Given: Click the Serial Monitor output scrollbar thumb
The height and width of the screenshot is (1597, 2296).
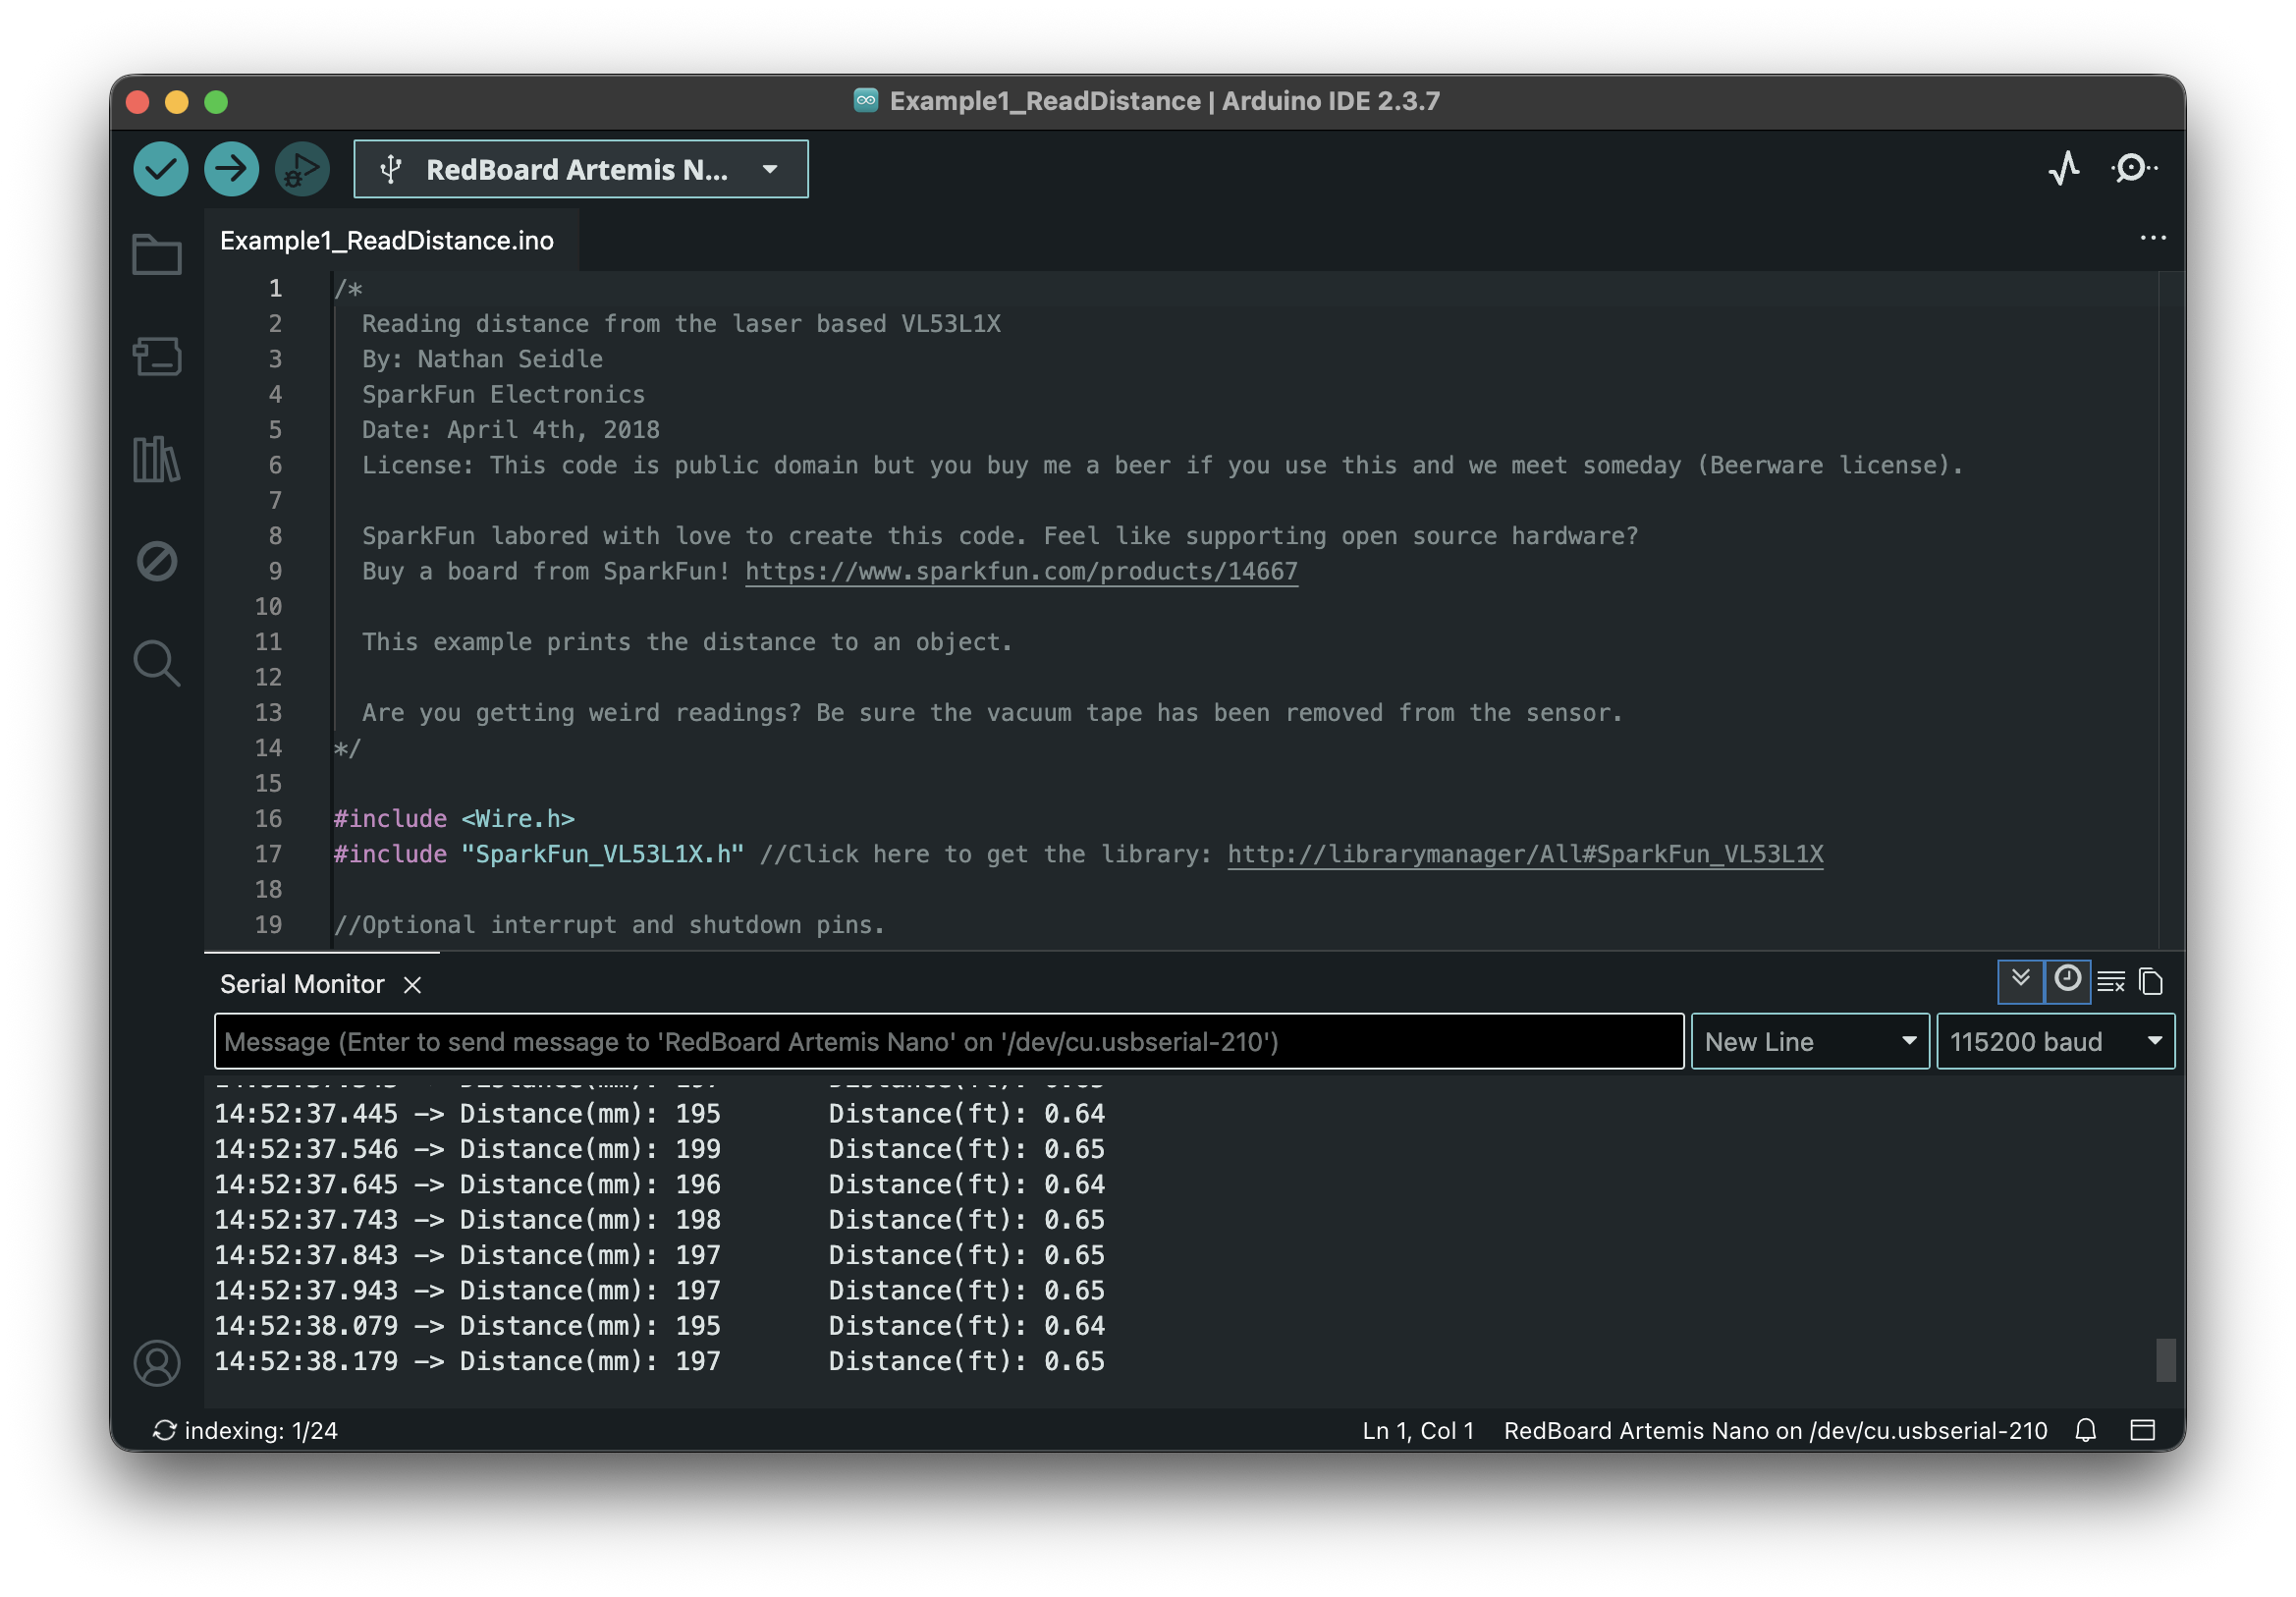Looking at the screenshot, I should point(2165,1359).
